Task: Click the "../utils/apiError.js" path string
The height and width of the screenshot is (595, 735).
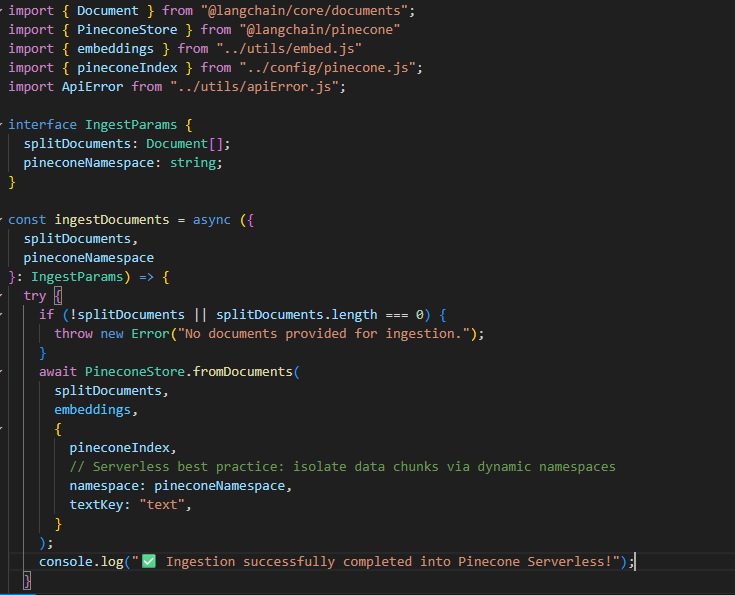Action: click(x=254, y=87)
